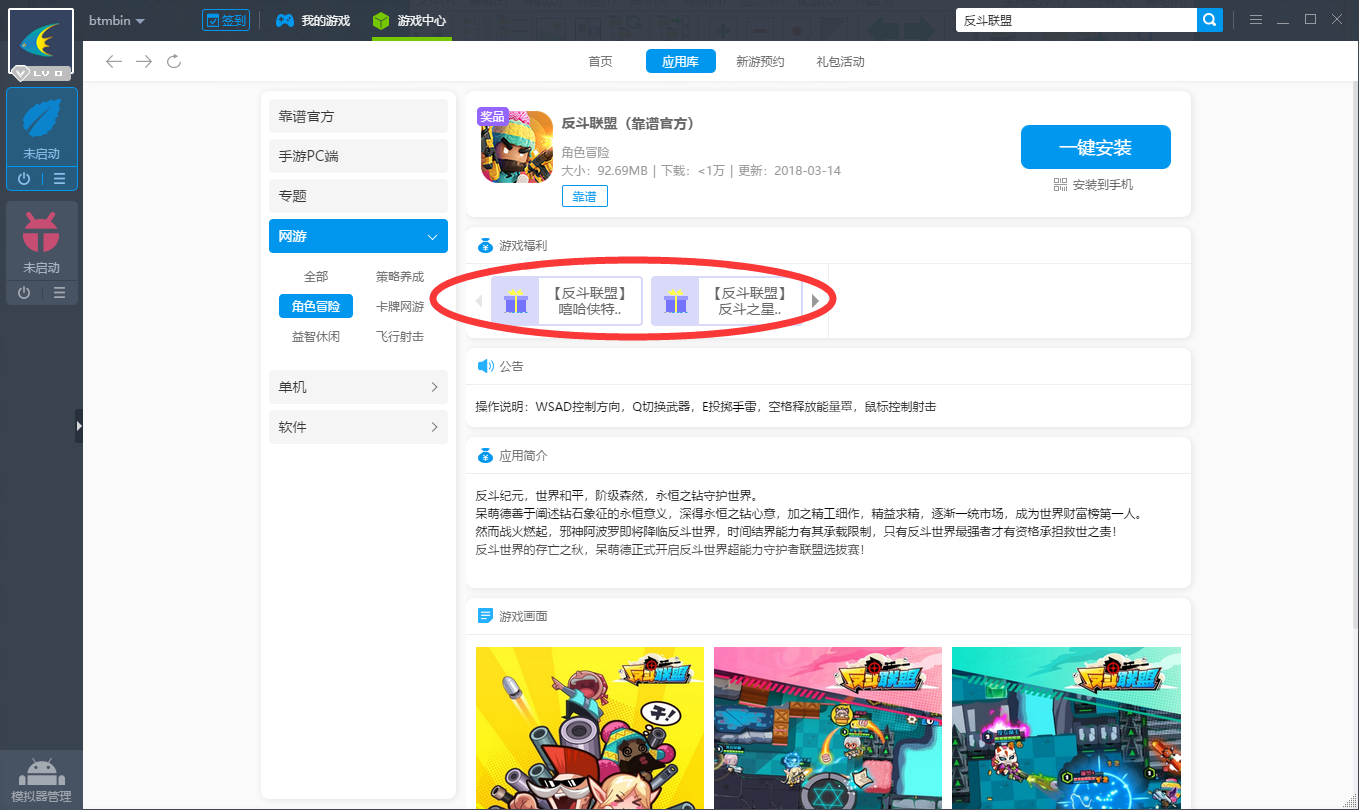Click the 靠谱 tag button
Image resolution: width=1359 pixels, height=810 pixels.
584,197
